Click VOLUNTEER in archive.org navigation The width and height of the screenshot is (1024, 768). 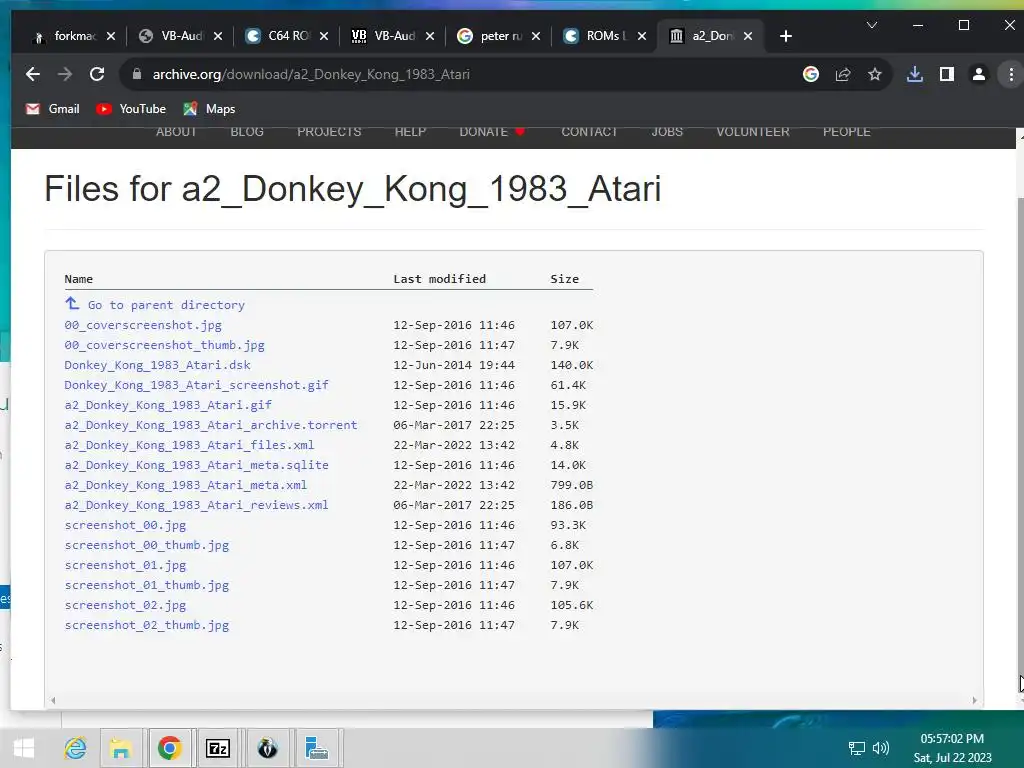coord(753,132)
